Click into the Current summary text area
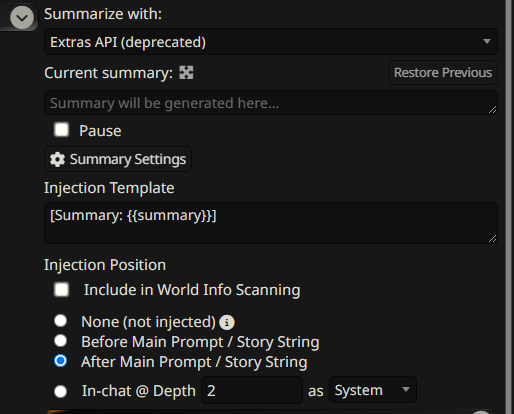514x414 pixels. 271,103
